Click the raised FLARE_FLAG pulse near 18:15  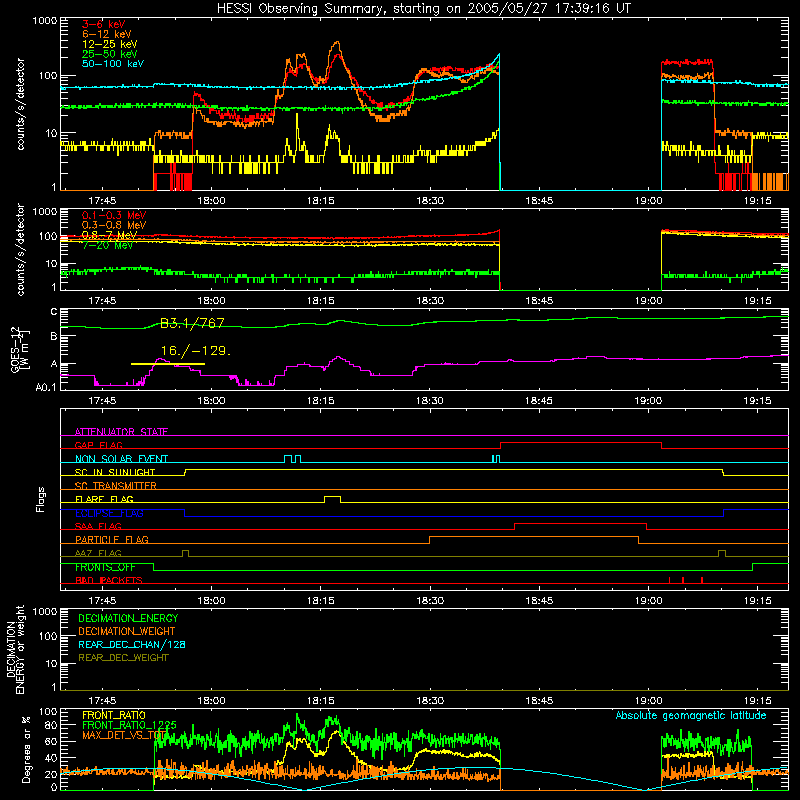[x=333, y=498]
